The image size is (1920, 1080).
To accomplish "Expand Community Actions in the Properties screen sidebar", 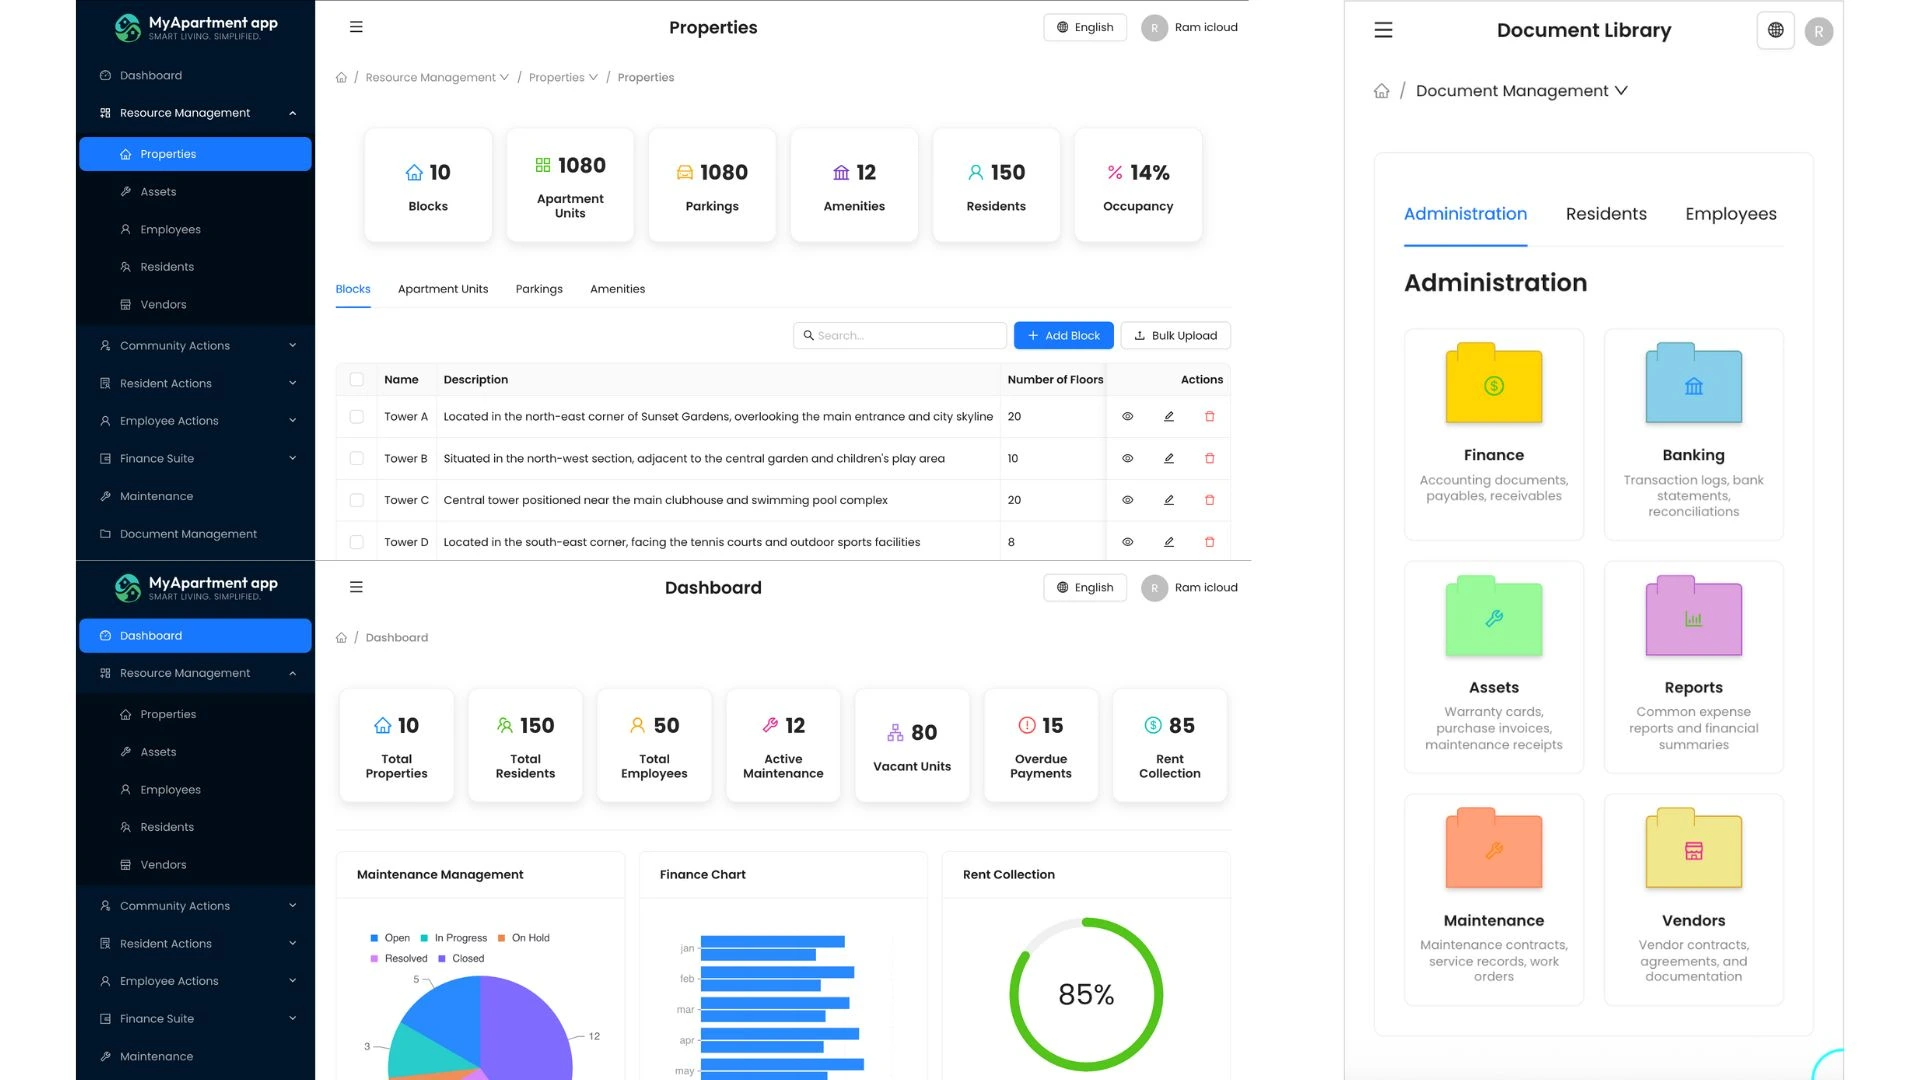I will [x=196, y=346].
